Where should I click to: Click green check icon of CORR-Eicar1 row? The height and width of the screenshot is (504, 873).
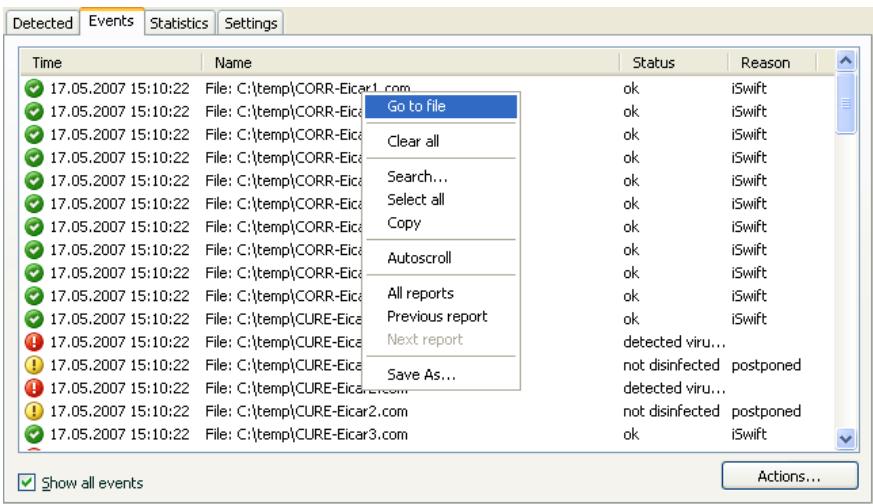(x=34, y=88)
